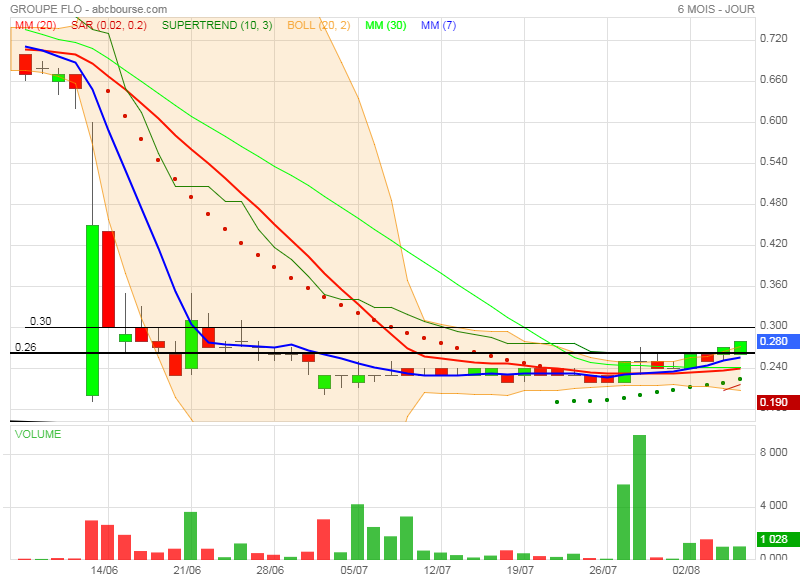
Task: Click the 8 000 volume axis value
Action: [773, 452]
